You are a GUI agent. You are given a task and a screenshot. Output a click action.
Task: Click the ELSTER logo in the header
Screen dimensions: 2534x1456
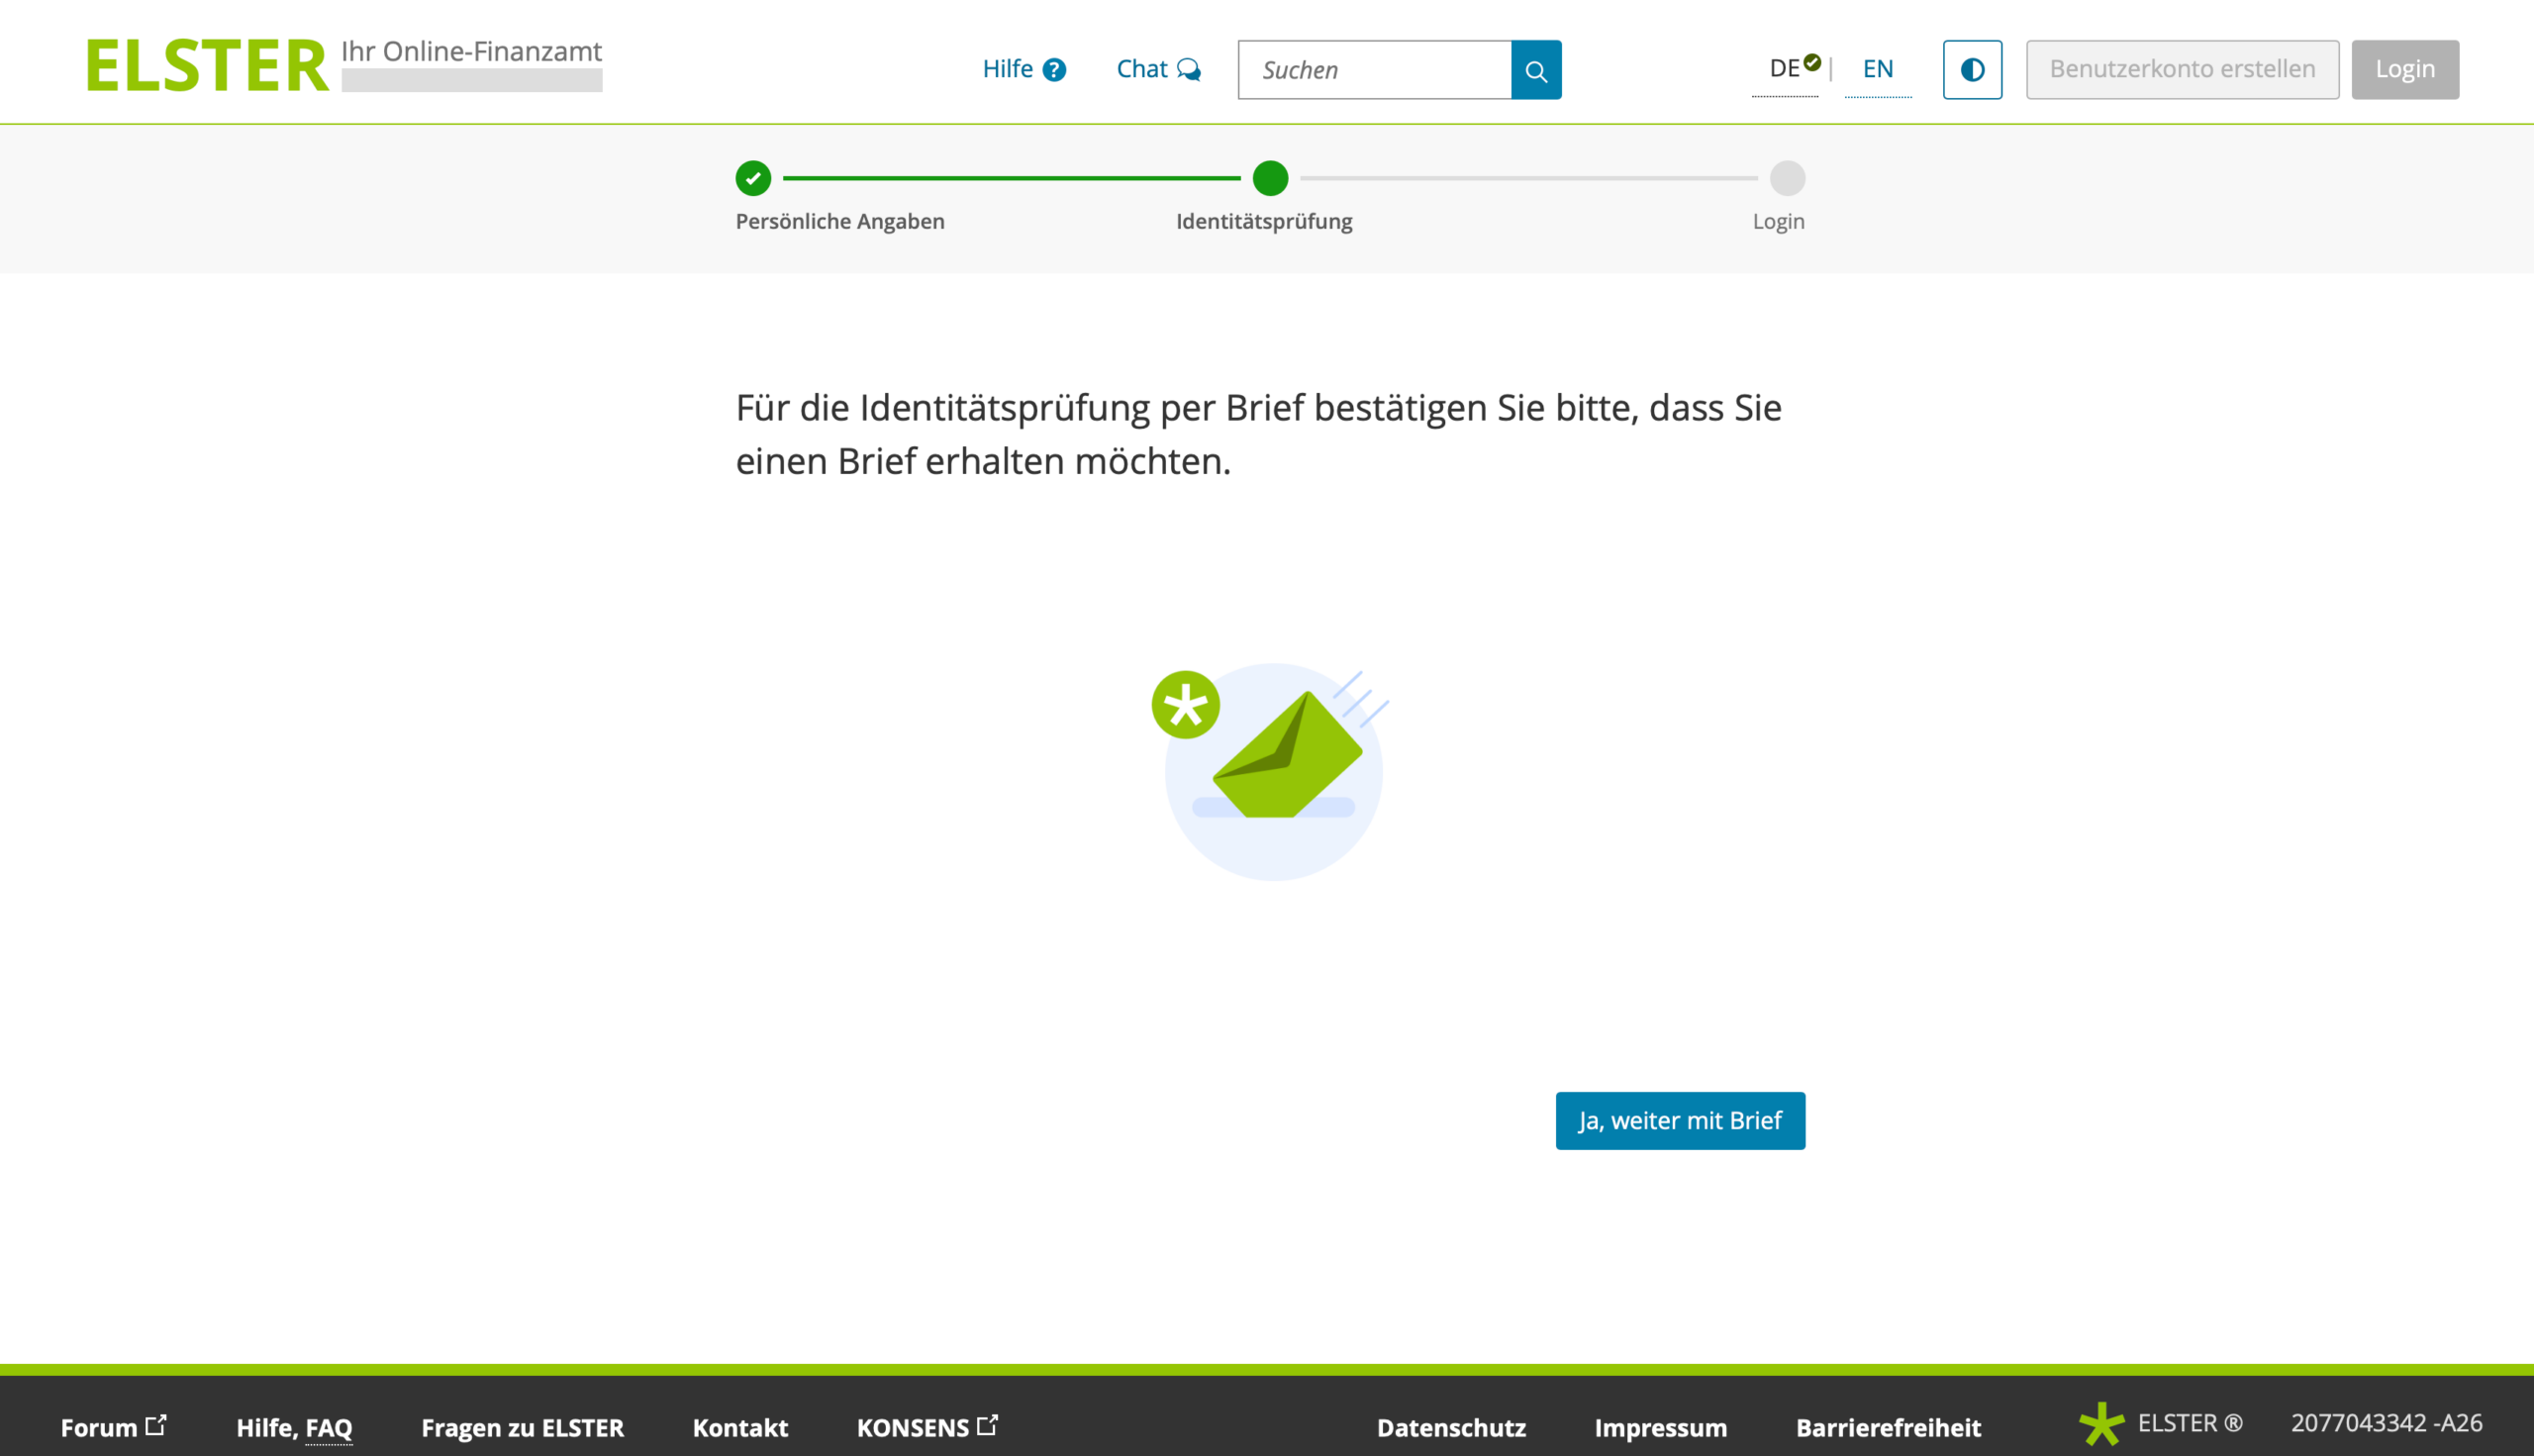[x=207, y=66]
